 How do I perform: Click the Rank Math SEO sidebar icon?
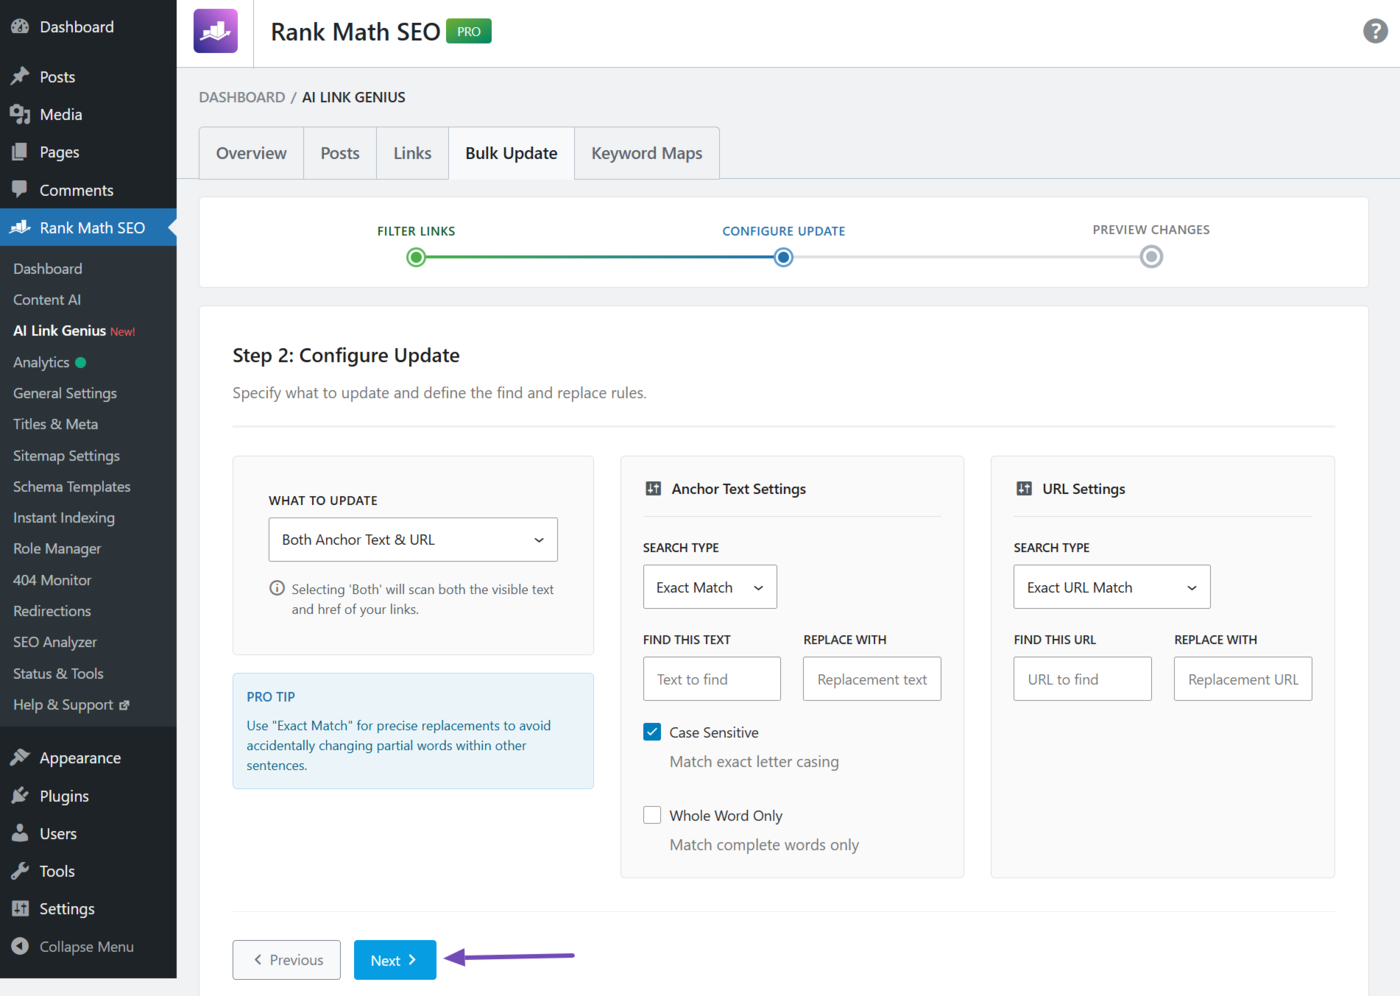[20, 227]
